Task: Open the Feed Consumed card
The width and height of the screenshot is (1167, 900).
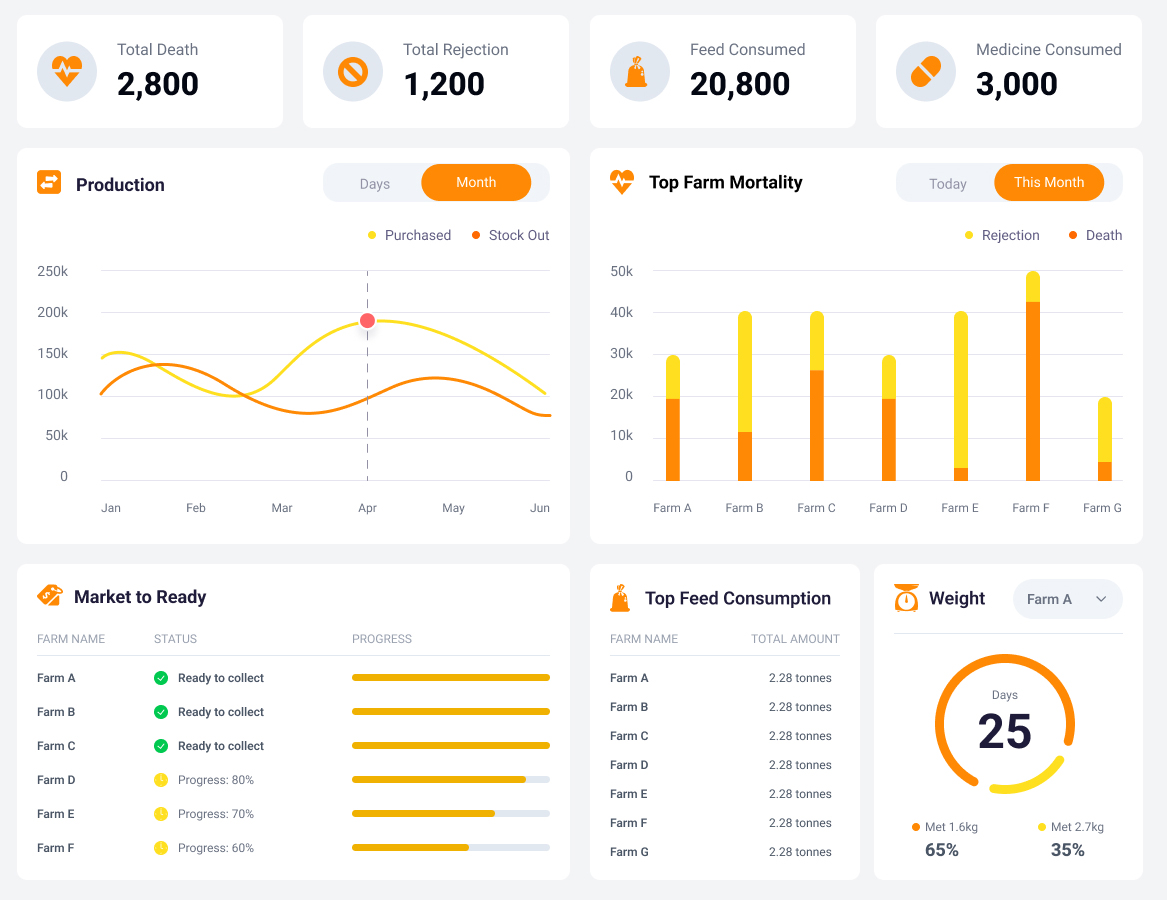Action: (x=723, y=71)
